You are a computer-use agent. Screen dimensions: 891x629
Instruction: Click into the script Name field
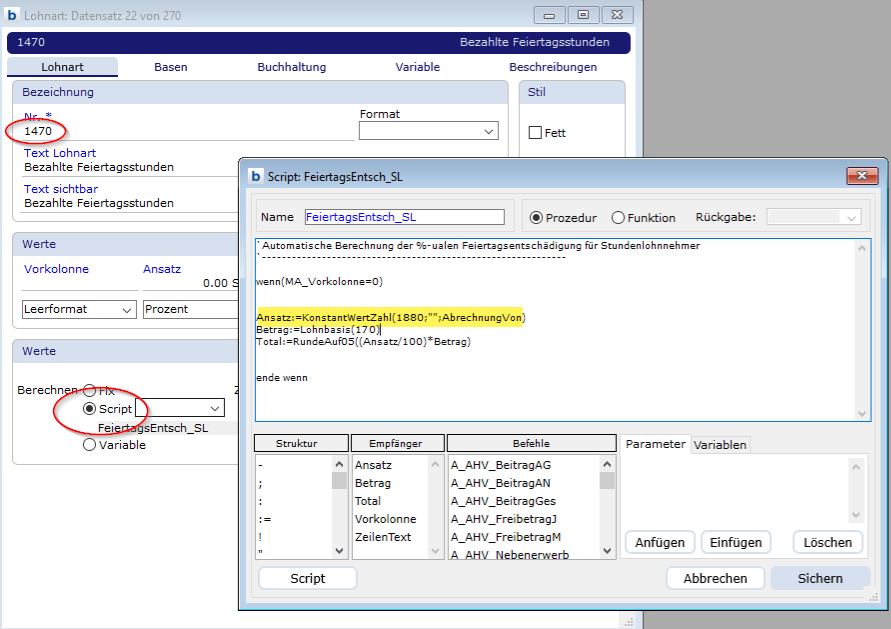click(x=405, y=217)
